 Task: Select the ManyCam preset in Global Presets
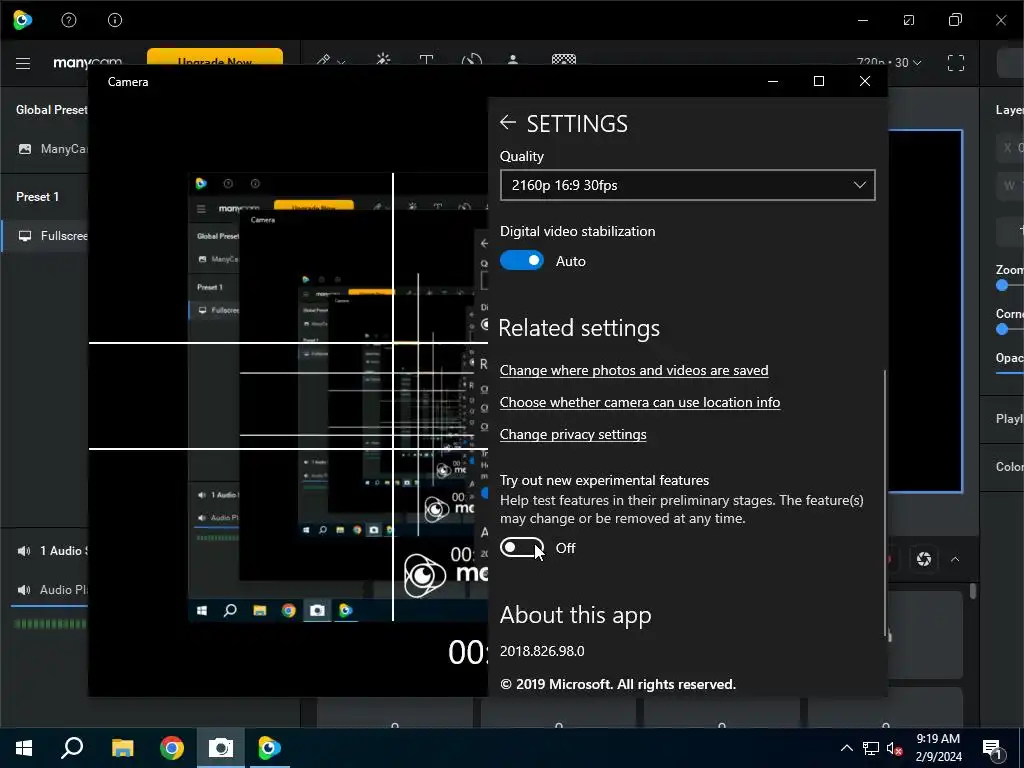(x=52, y=149)
